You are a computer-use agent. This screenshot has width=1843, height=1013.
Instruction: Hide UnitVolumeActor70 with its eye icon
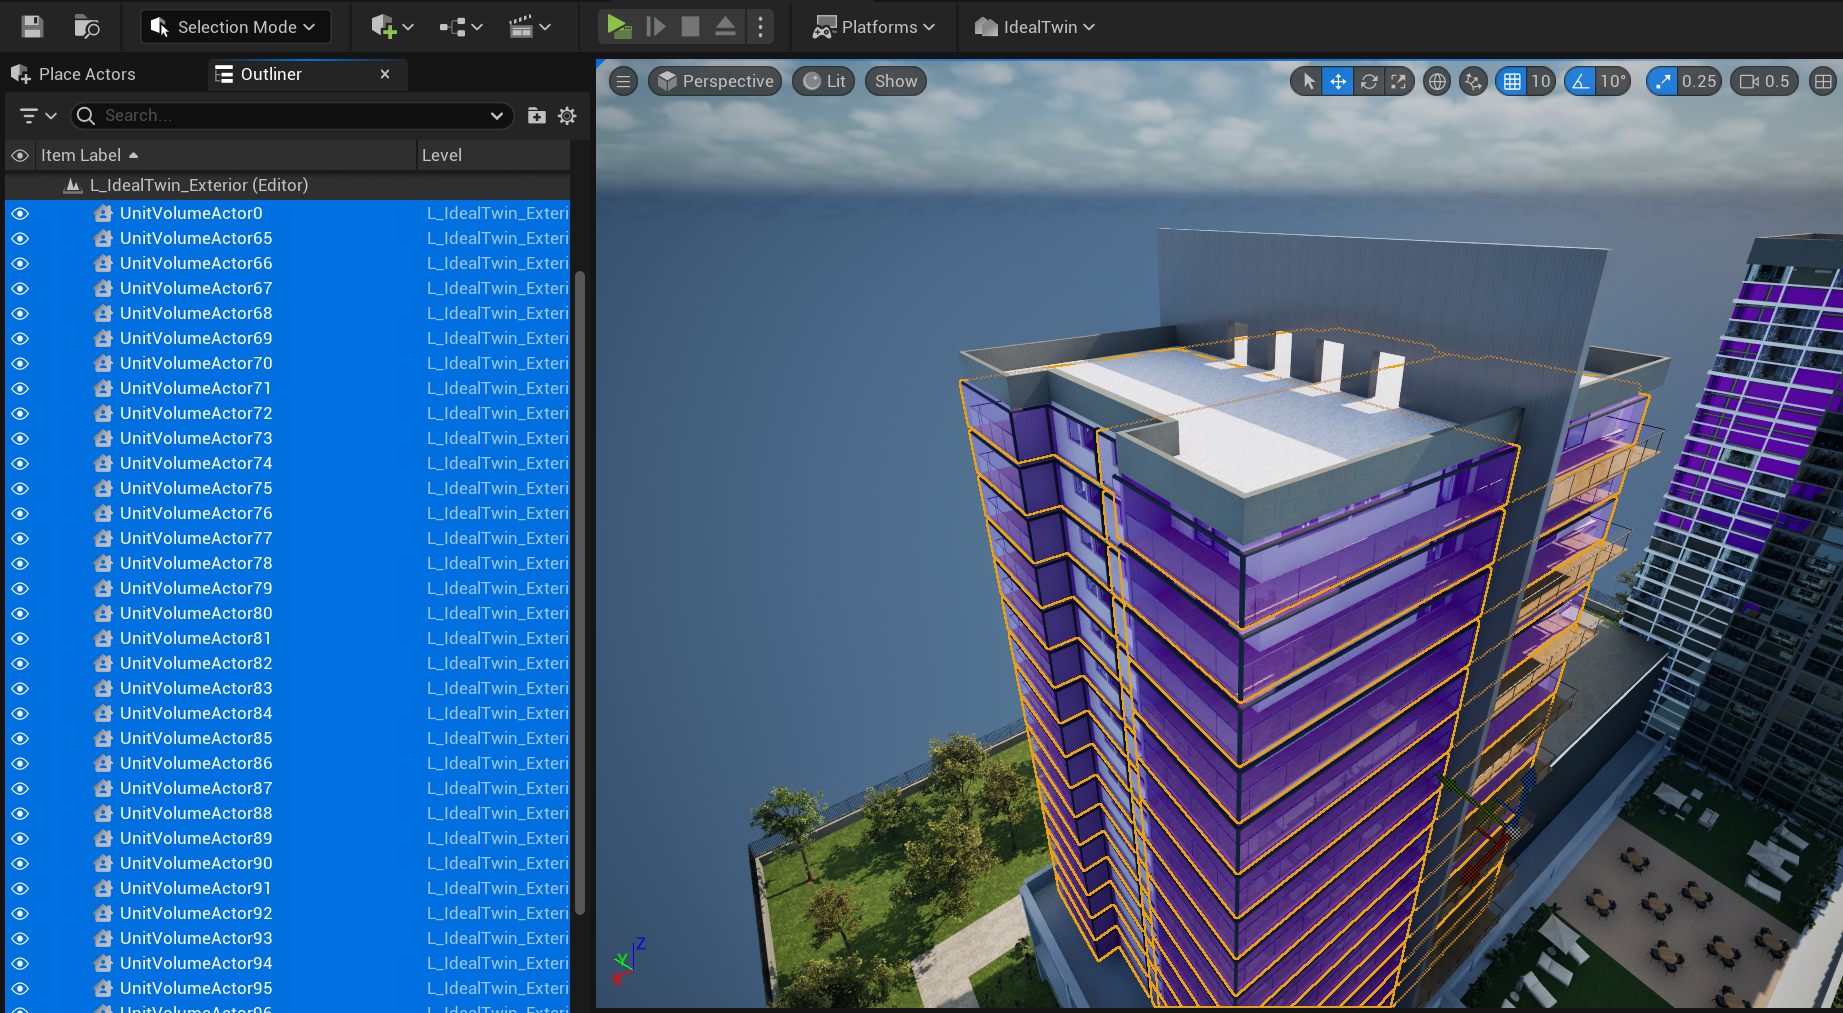20,364
